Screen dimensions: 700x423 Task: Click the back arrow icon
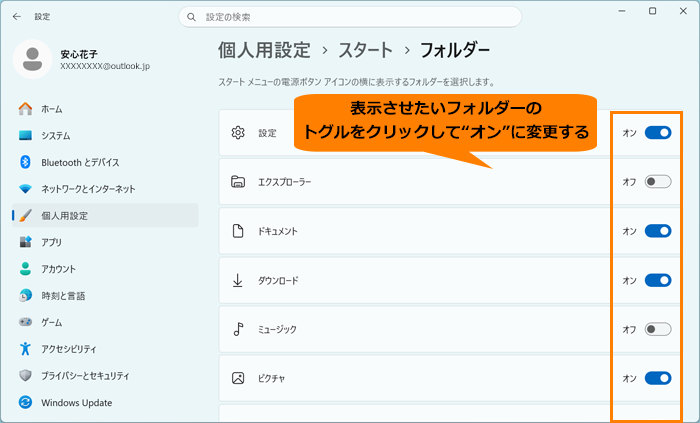17,17
